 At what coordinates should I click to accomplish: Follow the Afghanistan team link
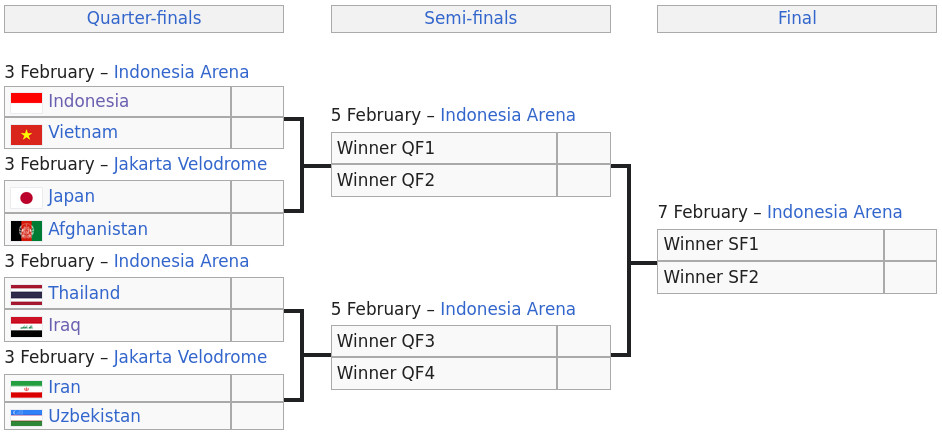pyautogui.click(x=98, y=230)
